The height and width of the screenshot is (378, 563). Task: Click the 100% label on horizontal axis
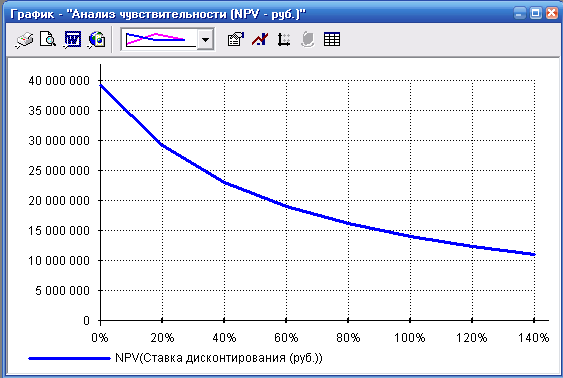pos(410,338)
